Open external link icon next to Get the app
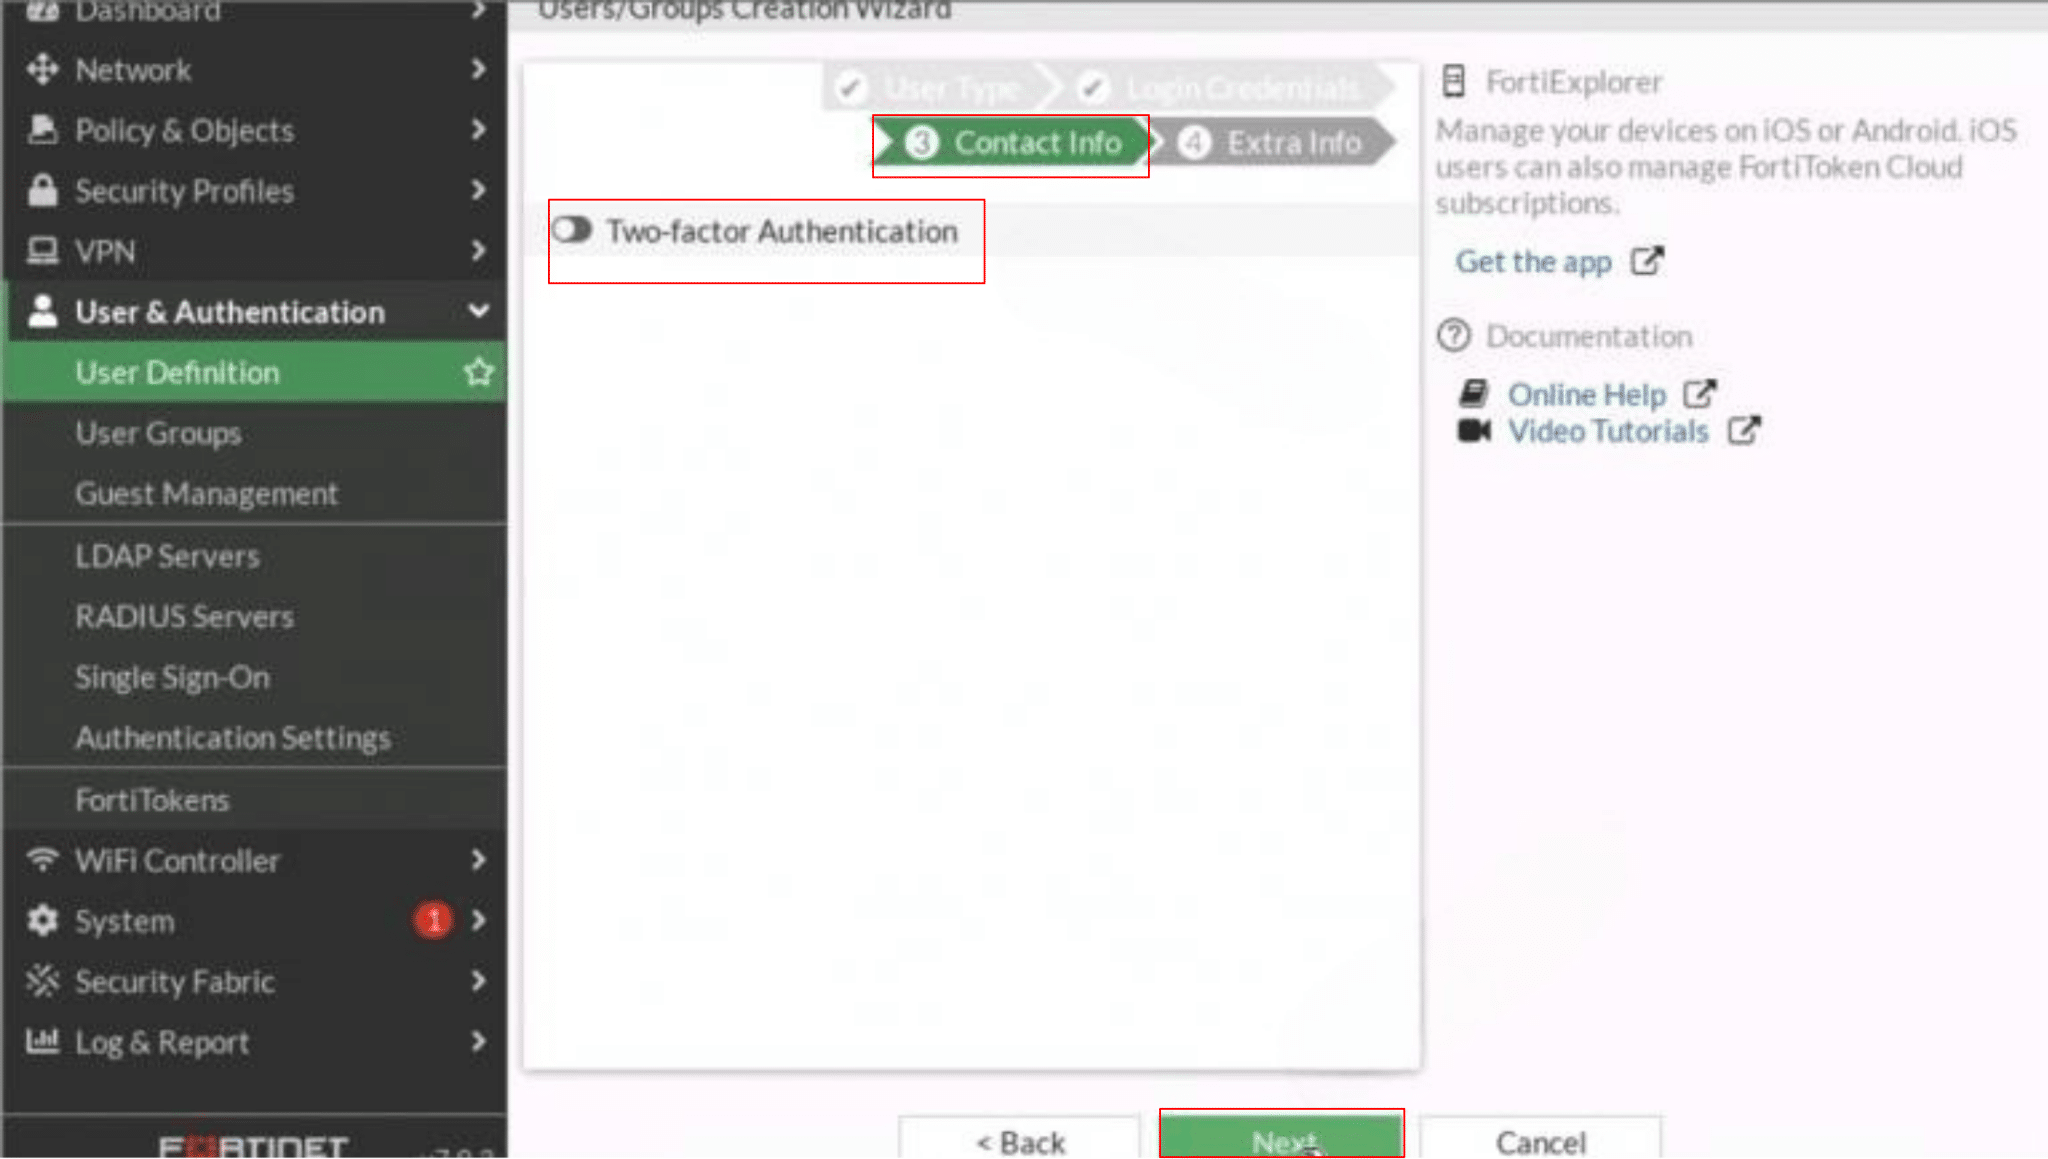Screen dimensions: 2048x1159 (1647, 261)
